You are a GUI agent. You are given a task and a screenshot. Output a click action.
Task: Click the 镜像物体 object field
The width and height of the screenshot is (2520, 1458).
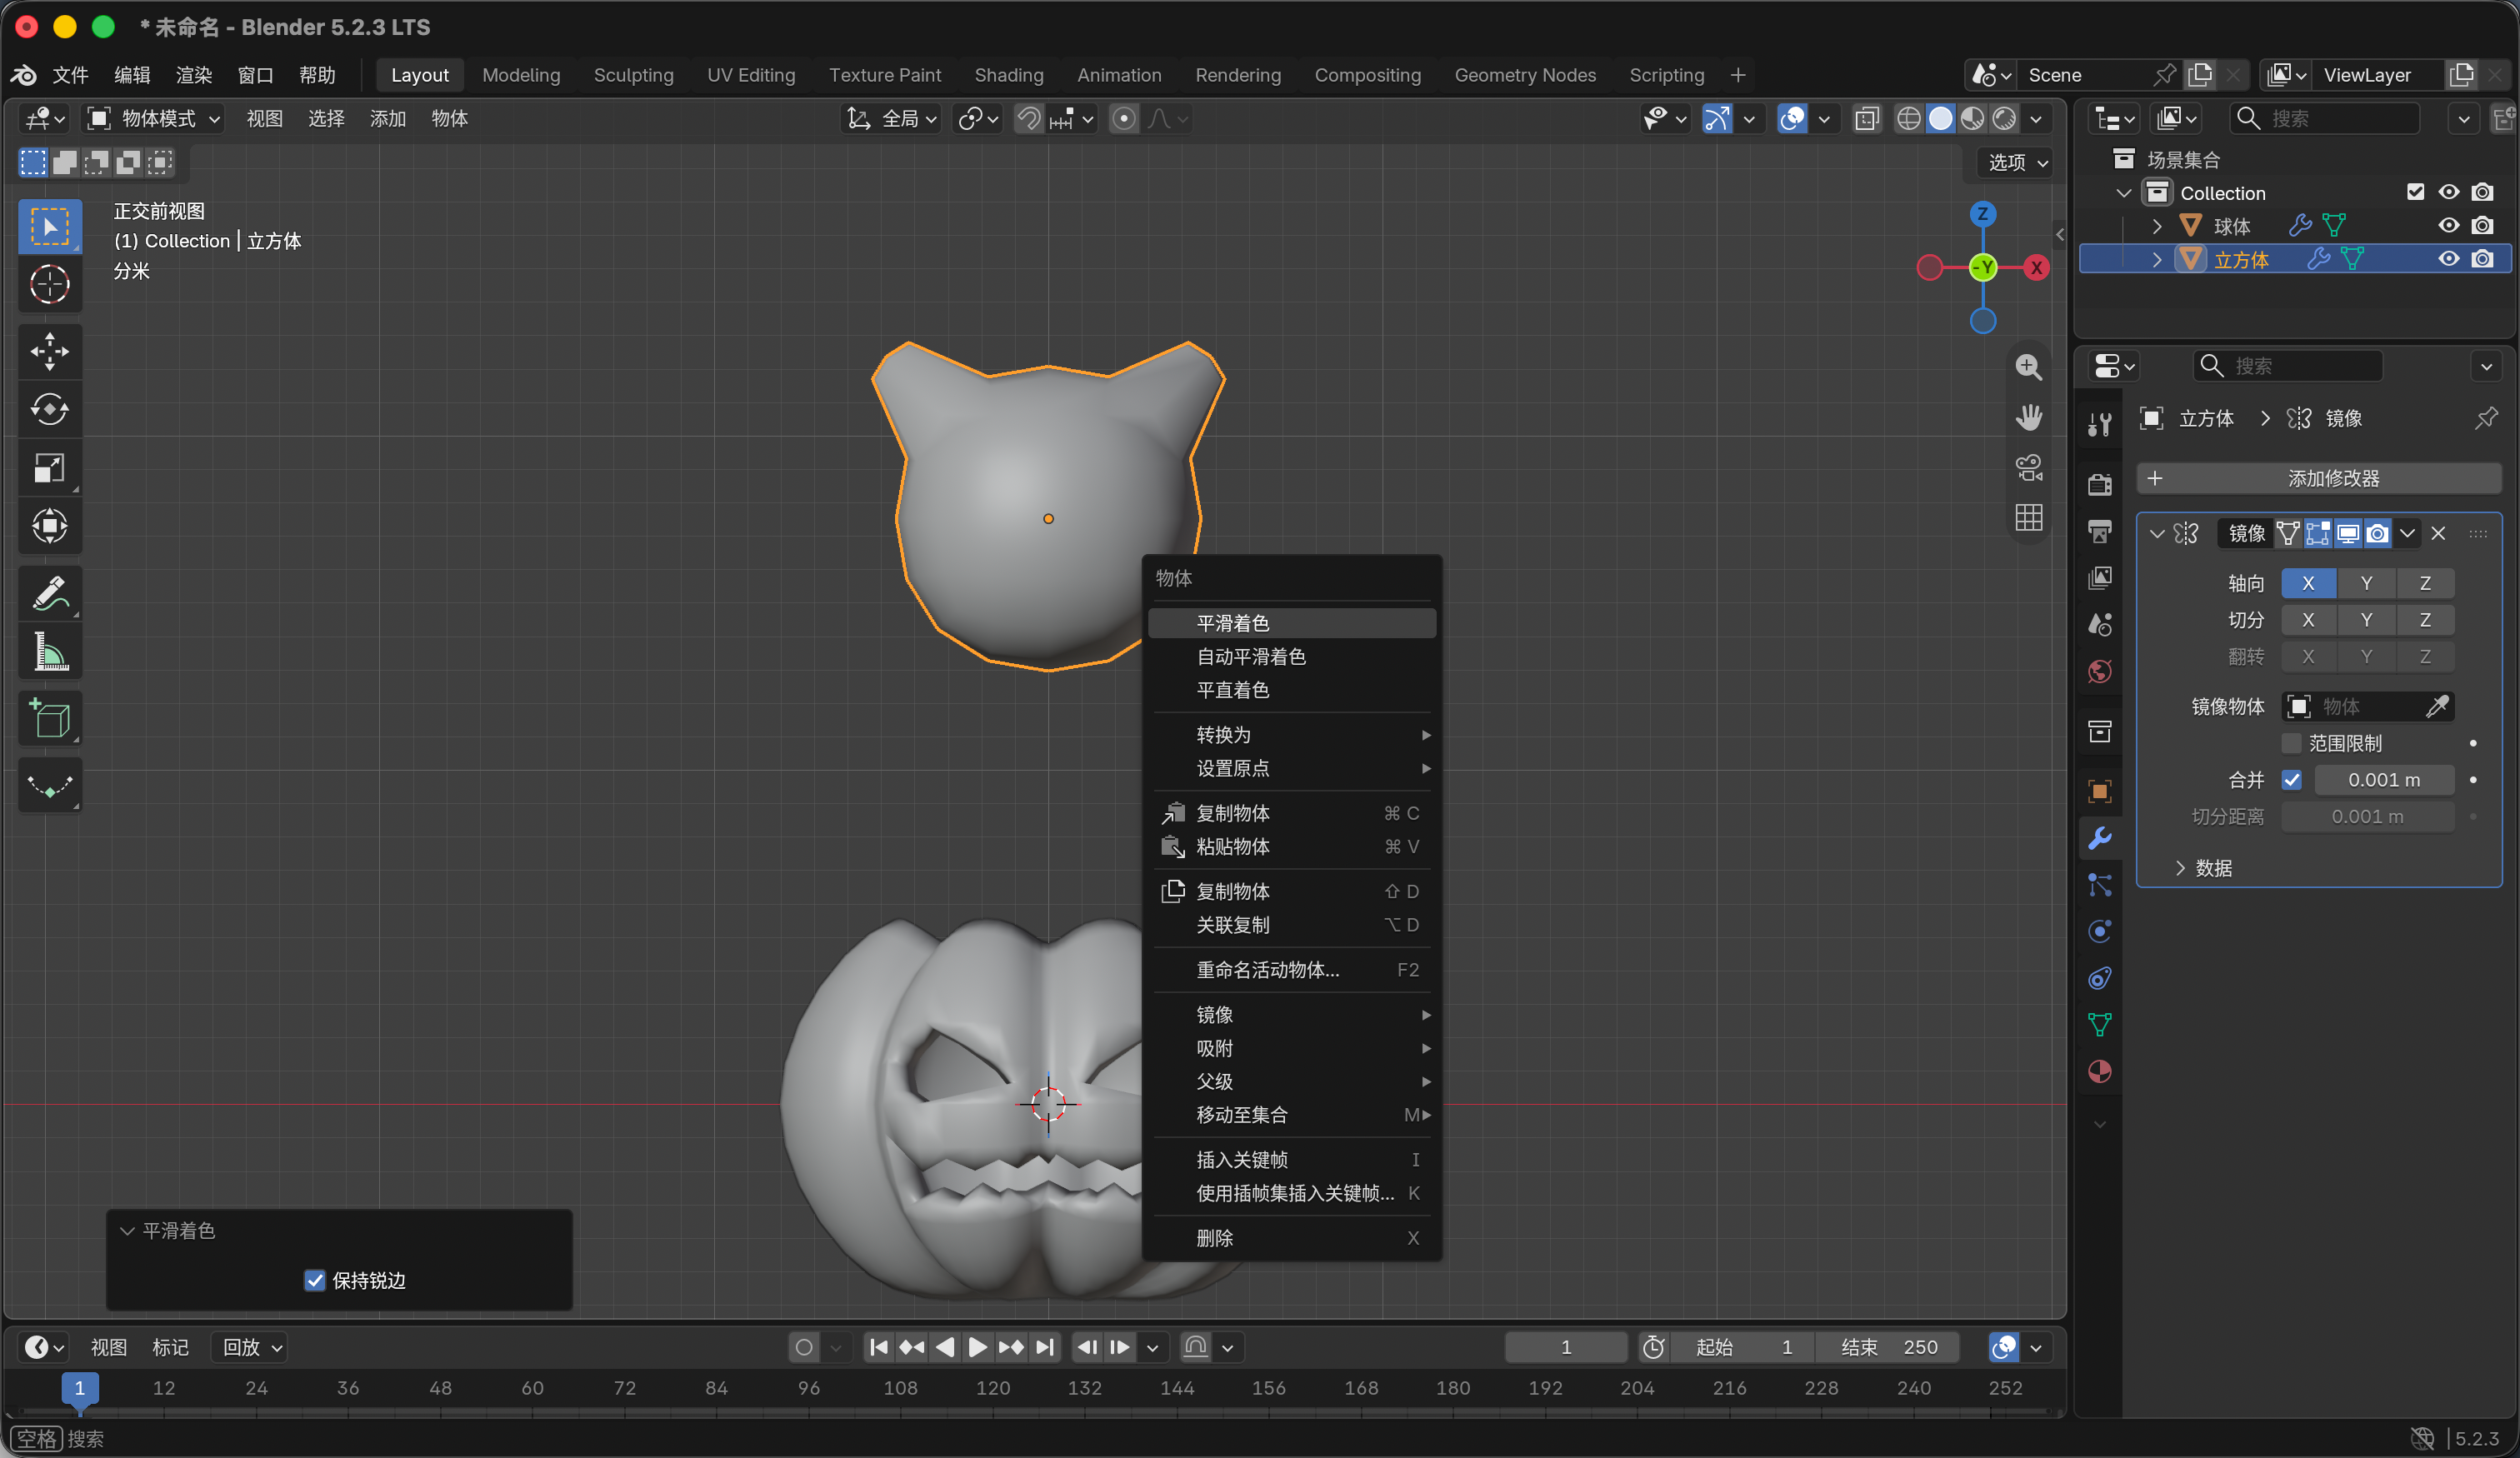point(2367,706)
